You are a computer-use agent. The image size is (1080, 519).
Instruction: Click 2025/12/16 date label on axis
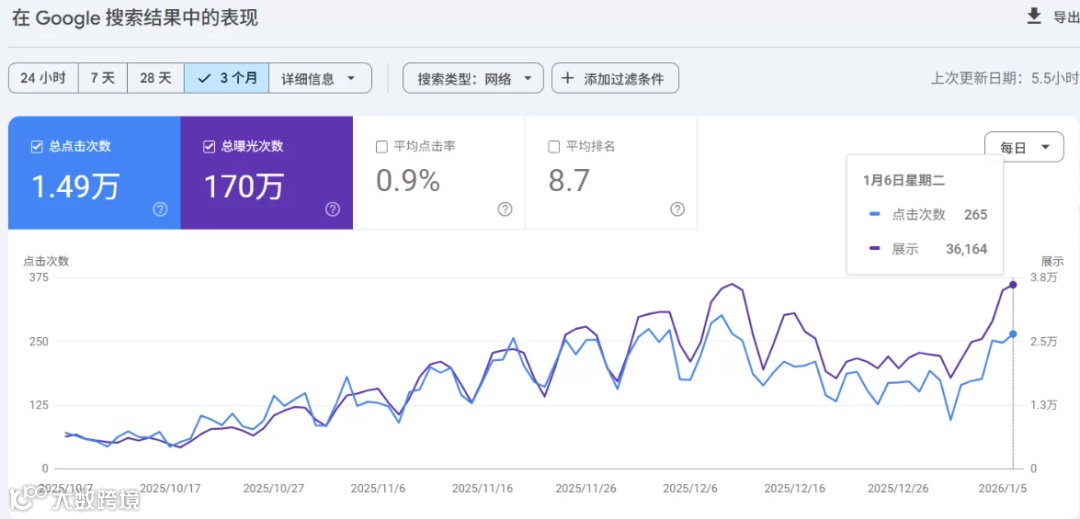point(795,488)
